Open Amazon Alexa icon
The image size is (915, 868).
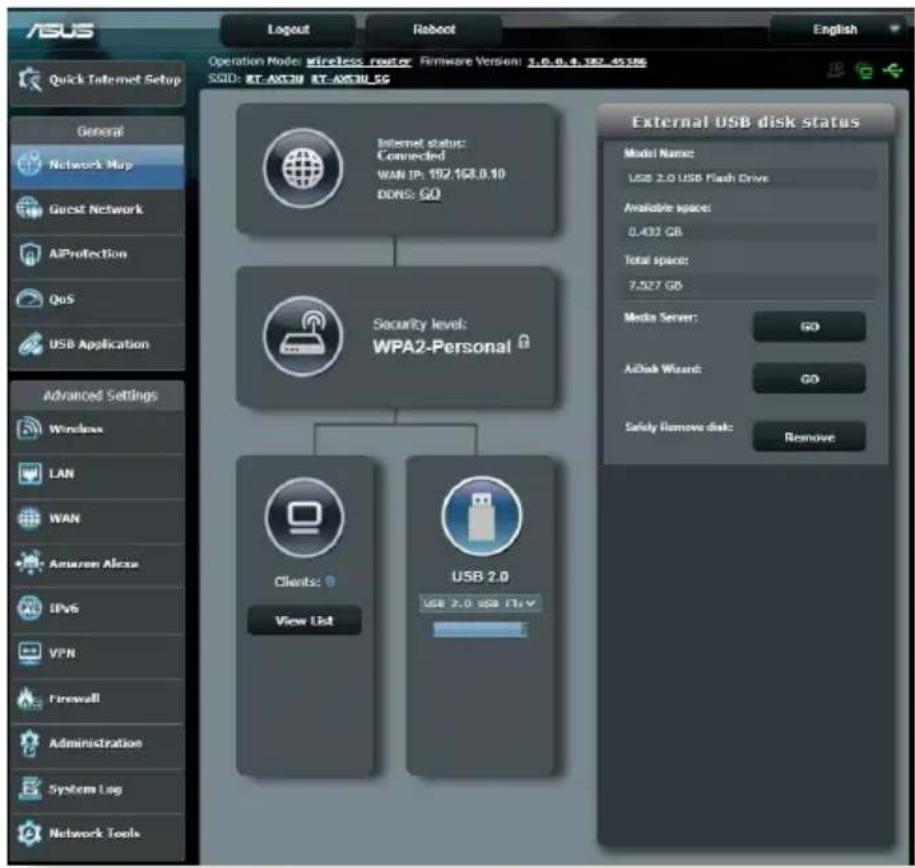[29, 563]
